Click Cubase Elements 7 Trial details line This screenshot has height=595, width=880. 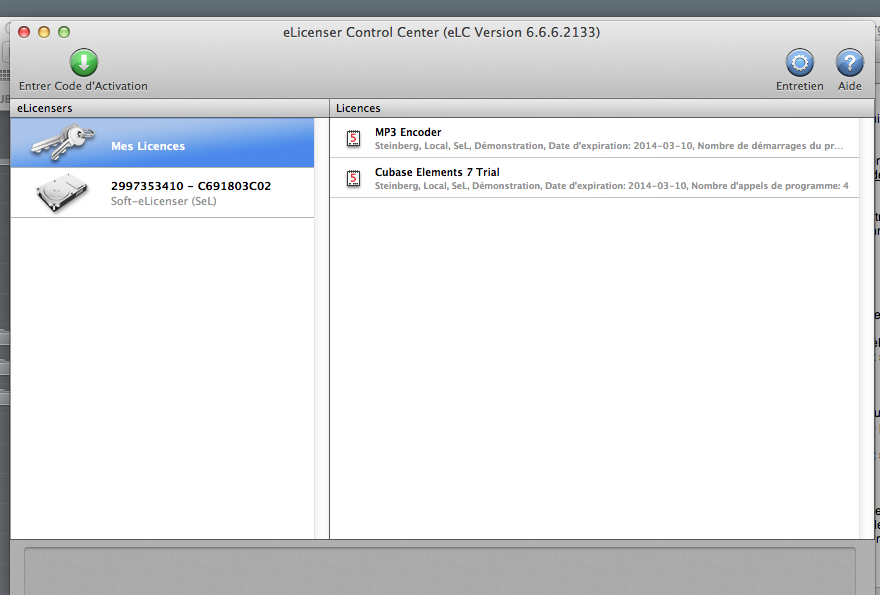611,186
